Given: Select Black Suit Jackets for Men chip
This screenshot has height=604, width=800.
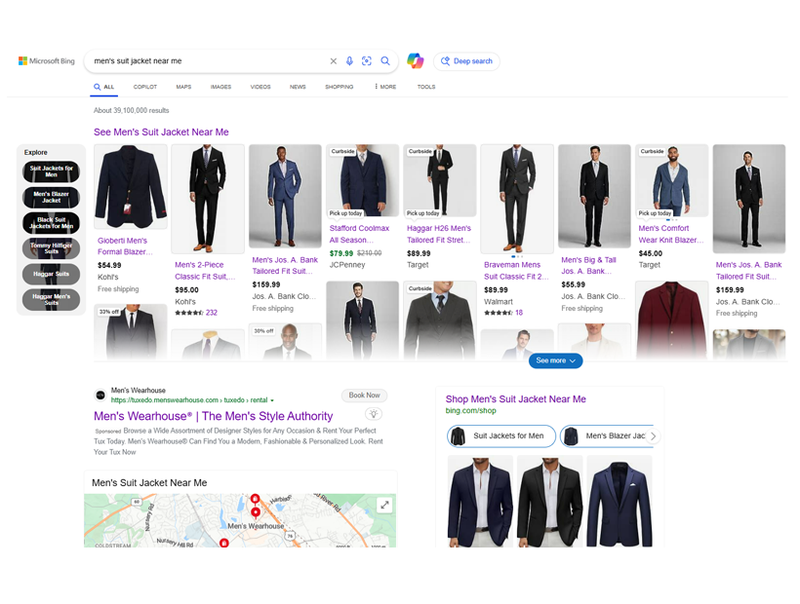Looking at the screenshot, I should [x=51, y=223].
